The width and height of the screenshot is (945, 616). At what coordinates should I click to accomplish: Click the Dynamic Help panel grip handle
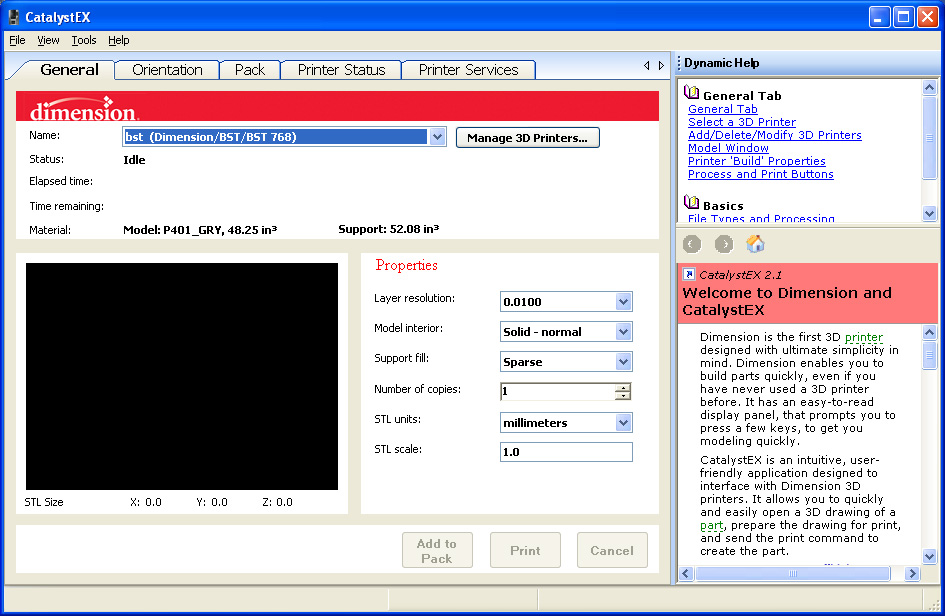point(679,63)
